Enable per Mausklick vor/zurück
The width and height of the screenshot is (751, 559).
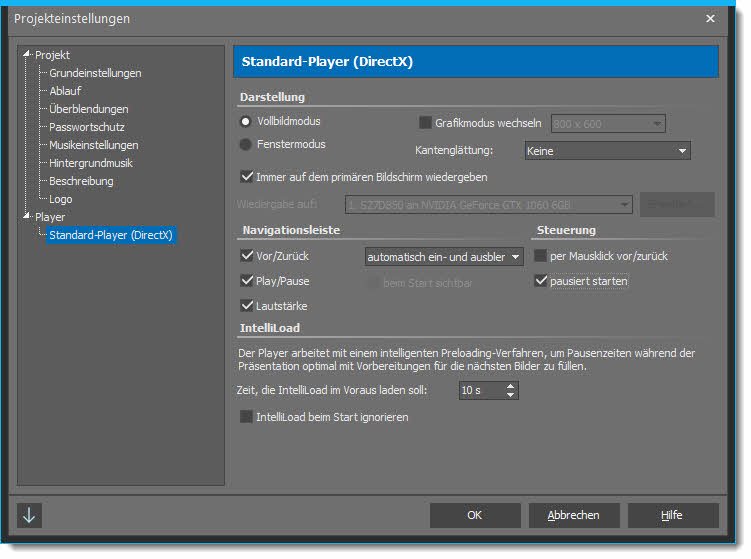click(x=541, y=256)
